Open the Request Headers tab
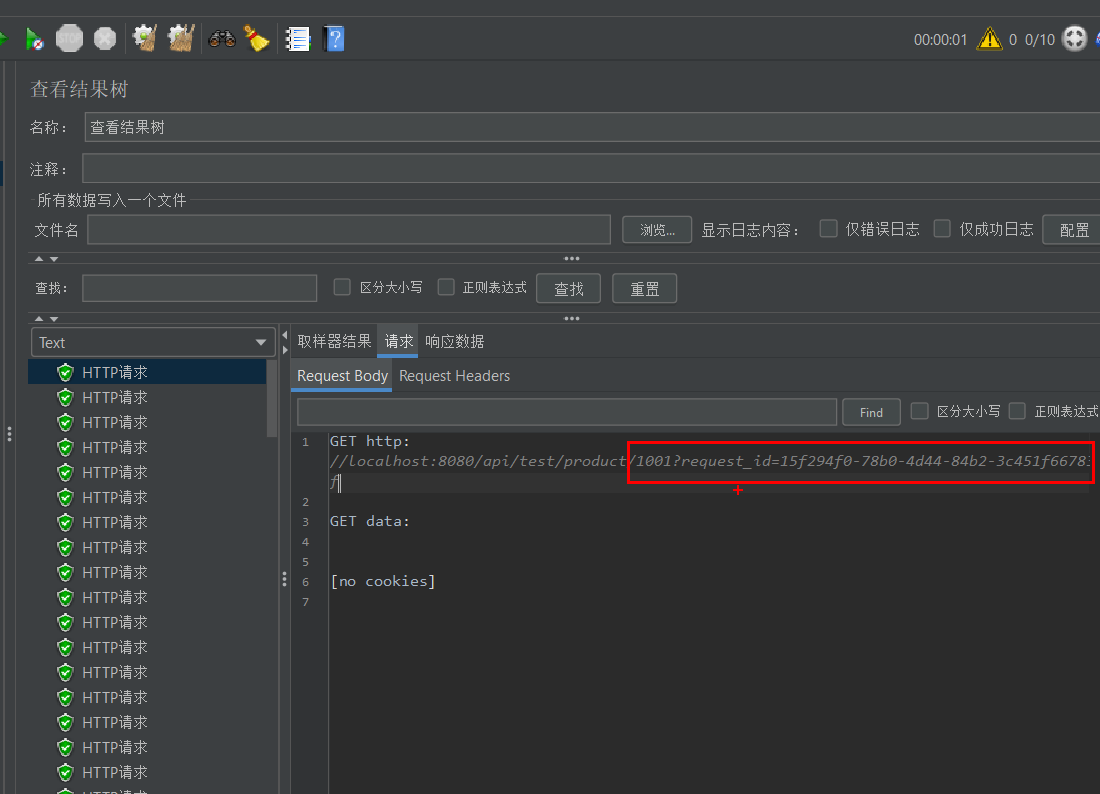 click(454, 376)
